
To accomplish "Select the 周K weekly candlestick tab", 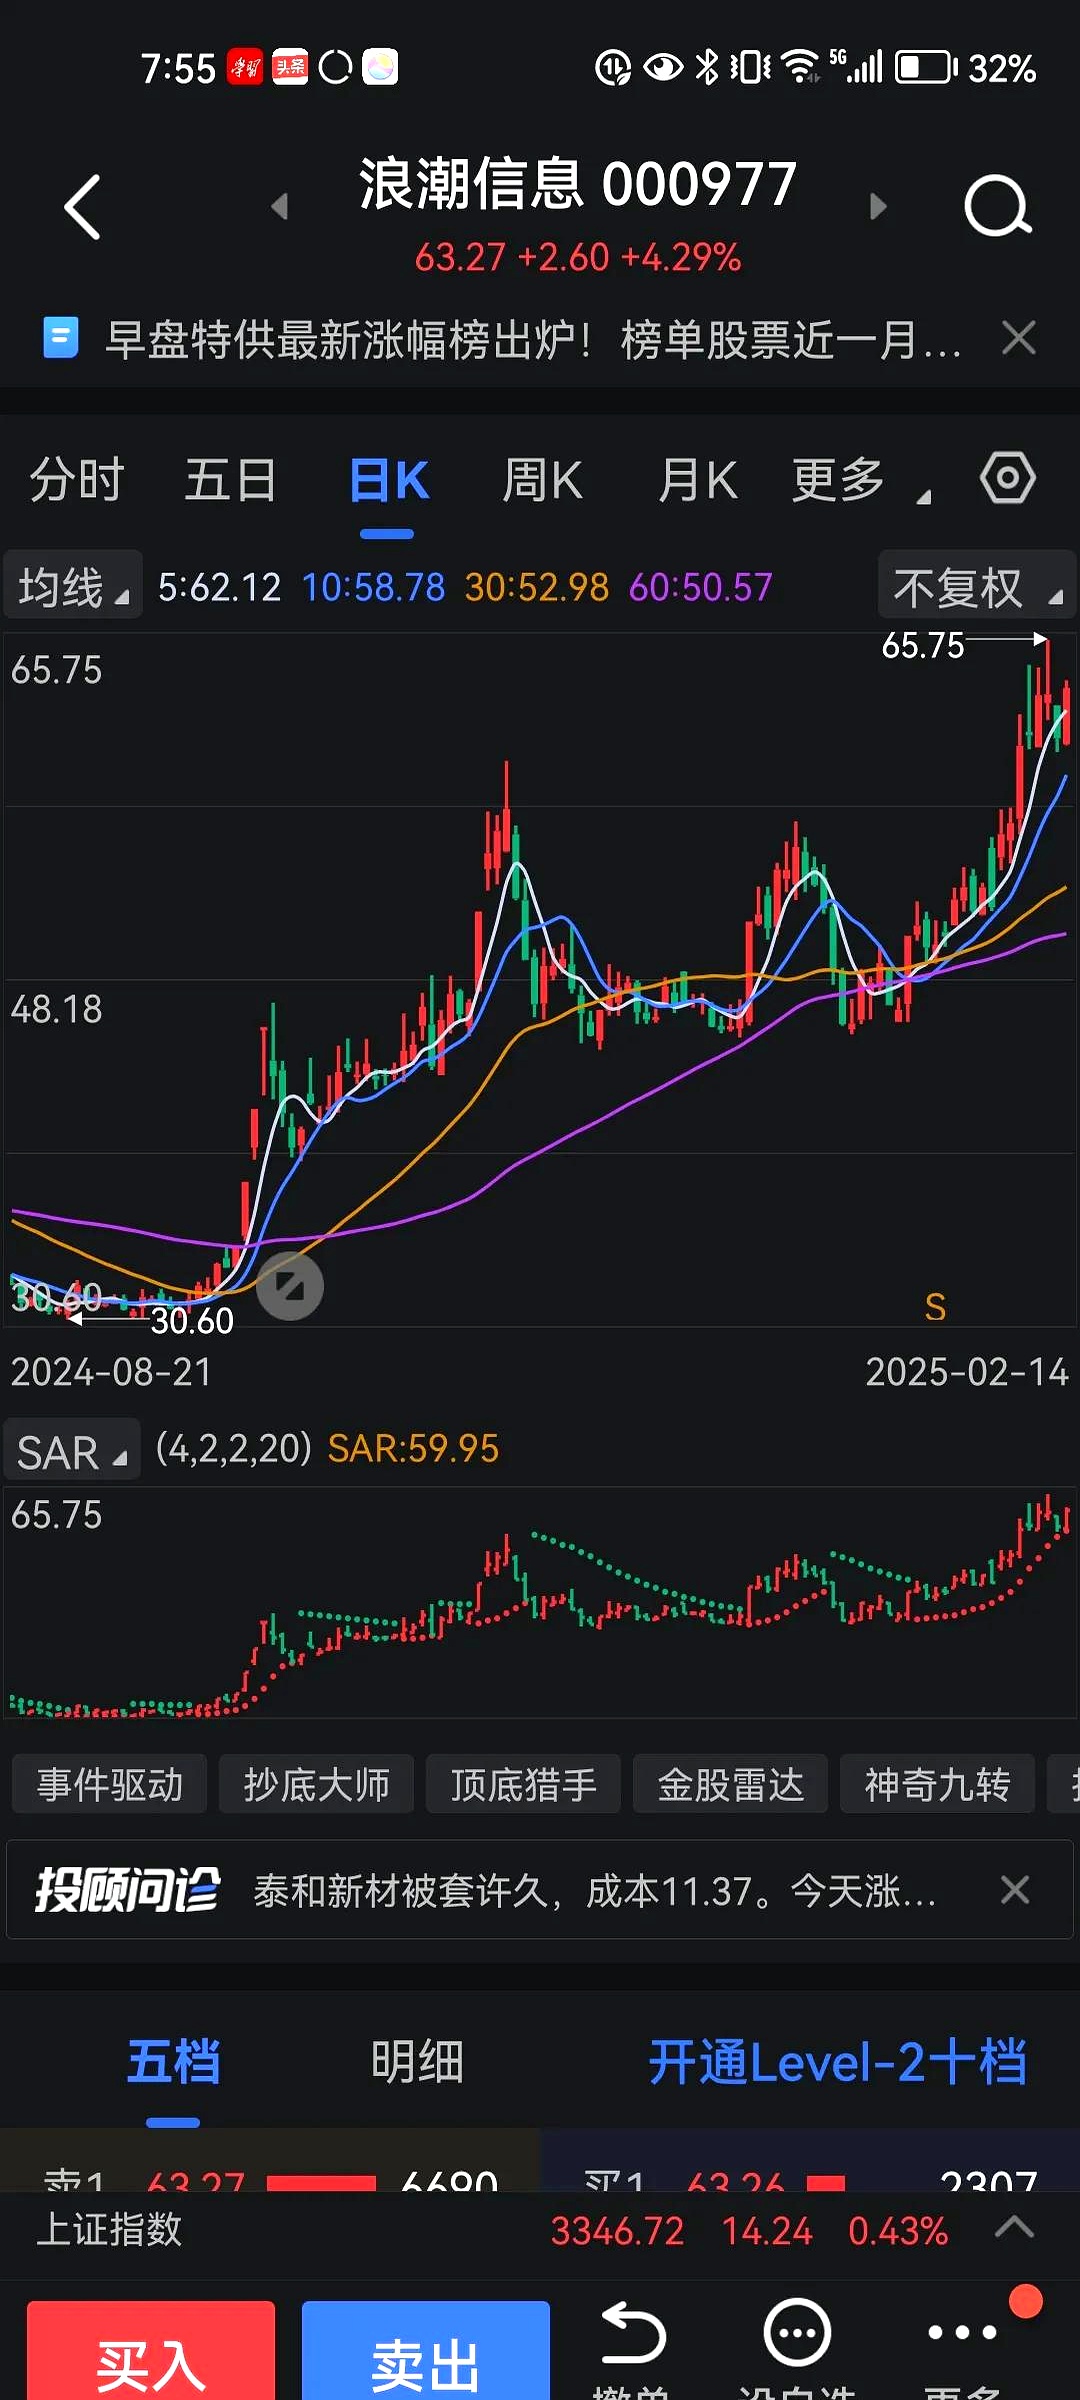I will point(542,480).
